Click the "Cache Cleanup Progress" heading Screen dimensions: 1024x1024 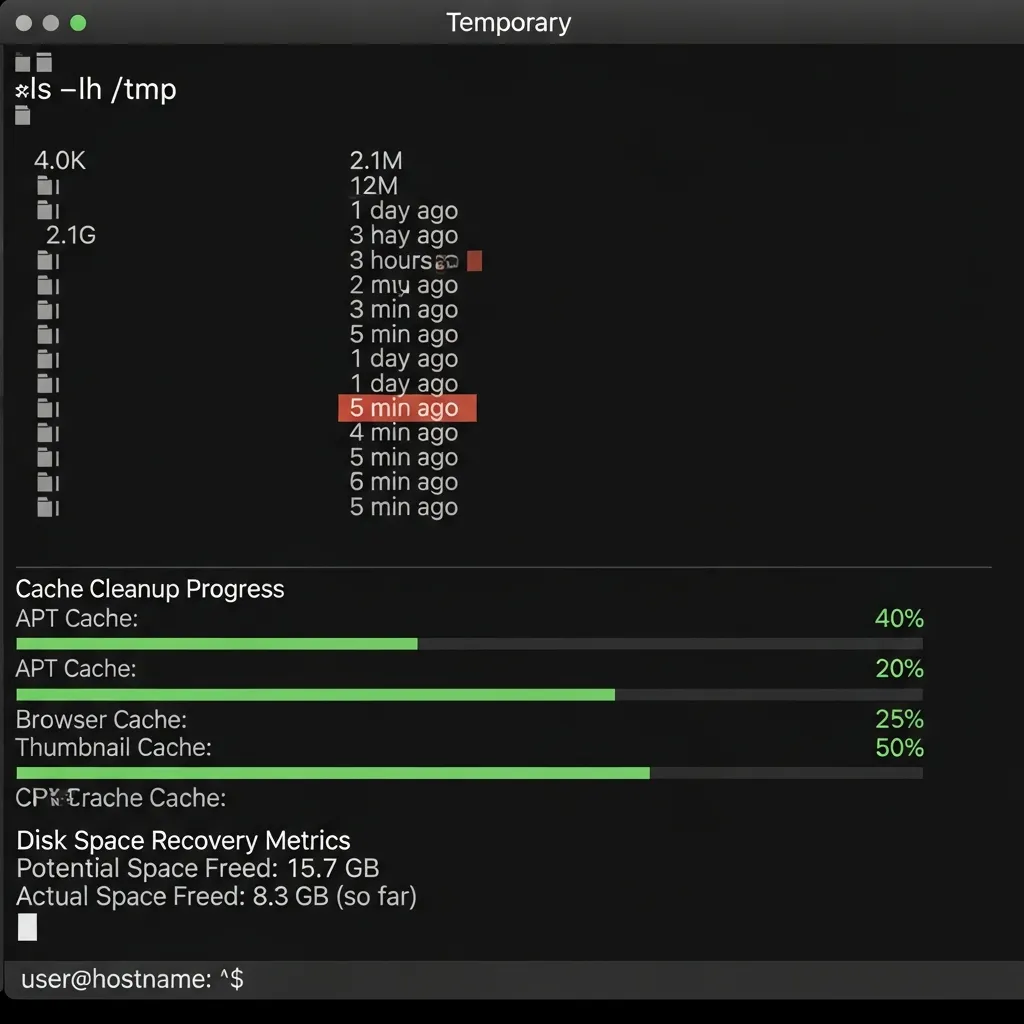tap(150, 589)
